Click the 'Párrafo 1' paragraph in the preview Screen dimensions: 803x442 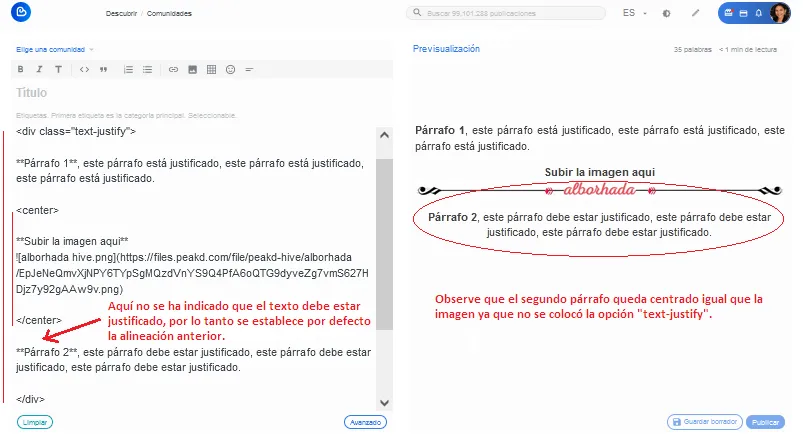[600, 138]
